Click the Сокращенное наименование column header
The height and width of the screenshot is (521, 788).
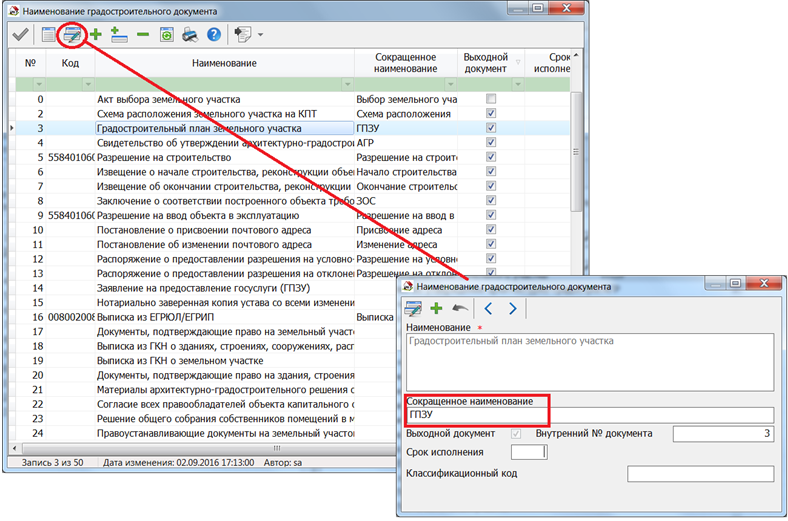(x=406, y=63)
